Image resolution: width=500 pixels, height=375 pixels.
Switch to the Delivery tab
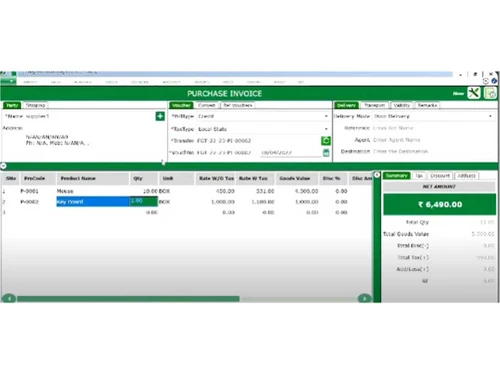tap(346, 105)
